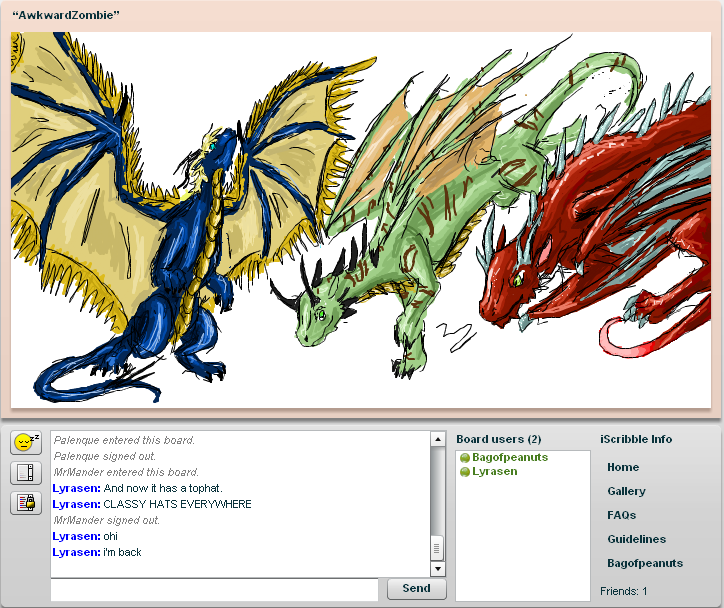This screenshot has height=608, width=724.
Task: Focus the chat message input field
Action: (x=214, y=589)
